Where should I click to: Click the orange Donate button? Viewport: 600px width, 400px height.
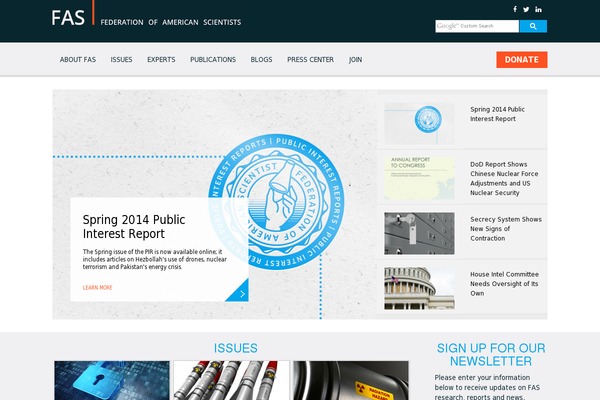coord(522,60)
